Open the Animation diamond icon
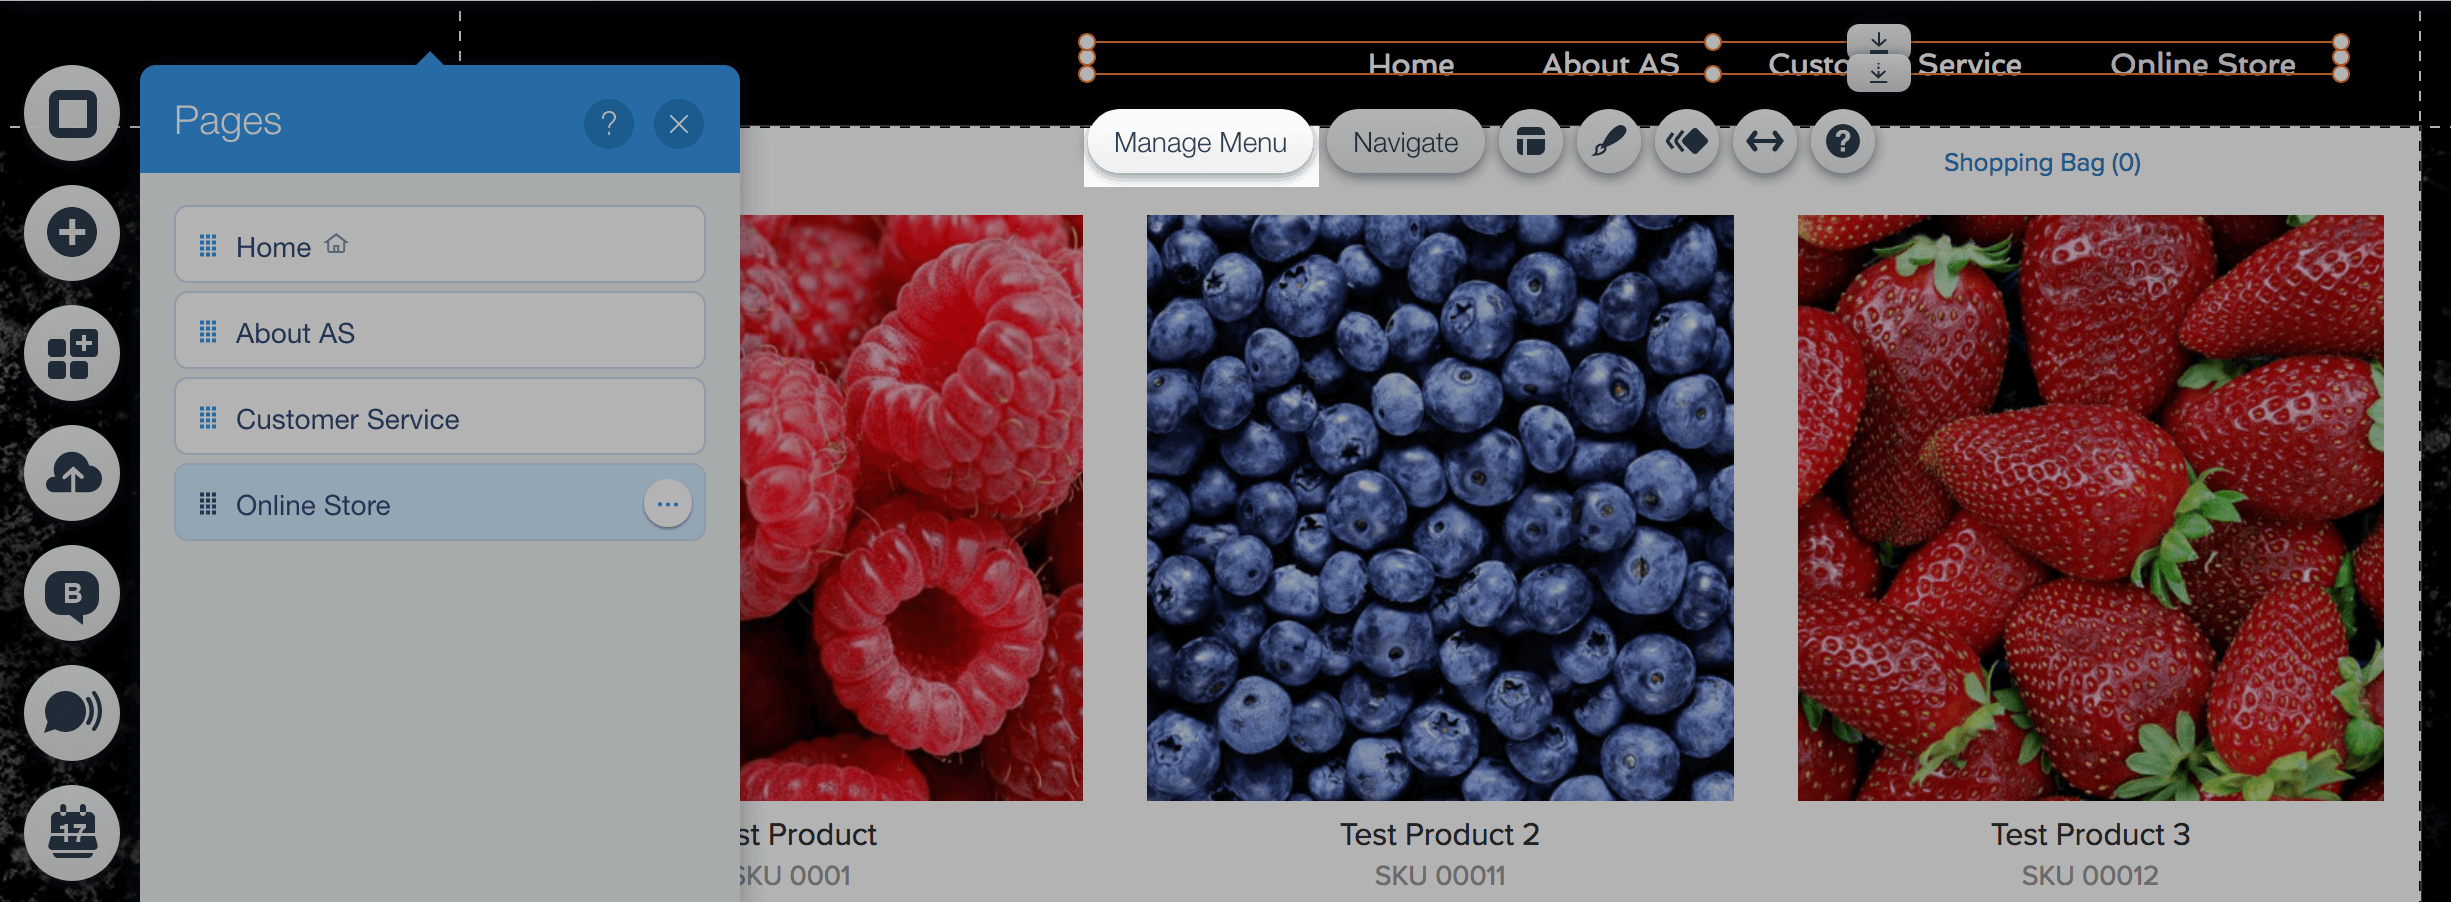Image resolution: width=2451 pixels, height=902 pixels. point(1686,142)
